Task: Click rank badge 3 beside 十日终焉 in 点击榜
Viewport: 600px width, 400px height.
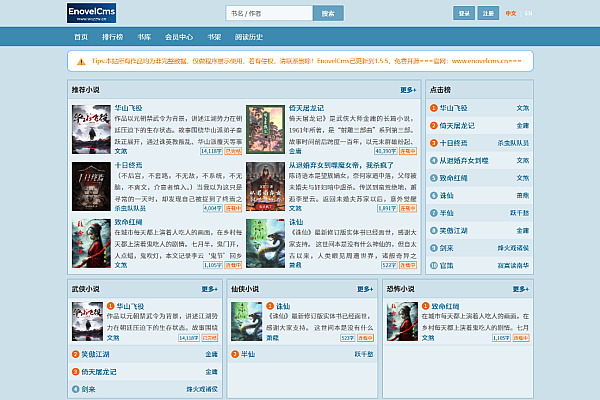Action: 434,143
